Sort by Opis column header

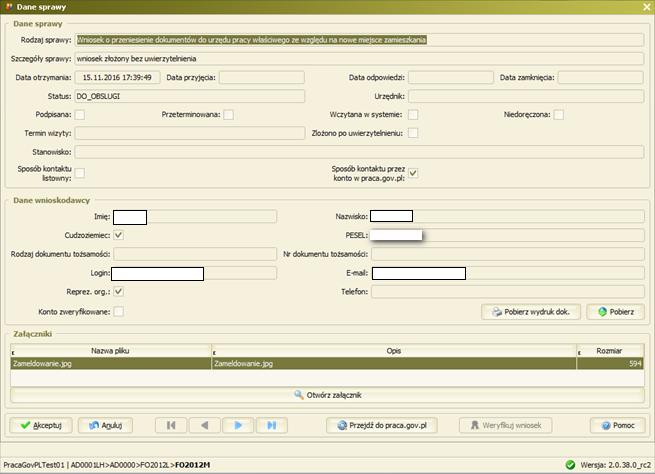394,351
